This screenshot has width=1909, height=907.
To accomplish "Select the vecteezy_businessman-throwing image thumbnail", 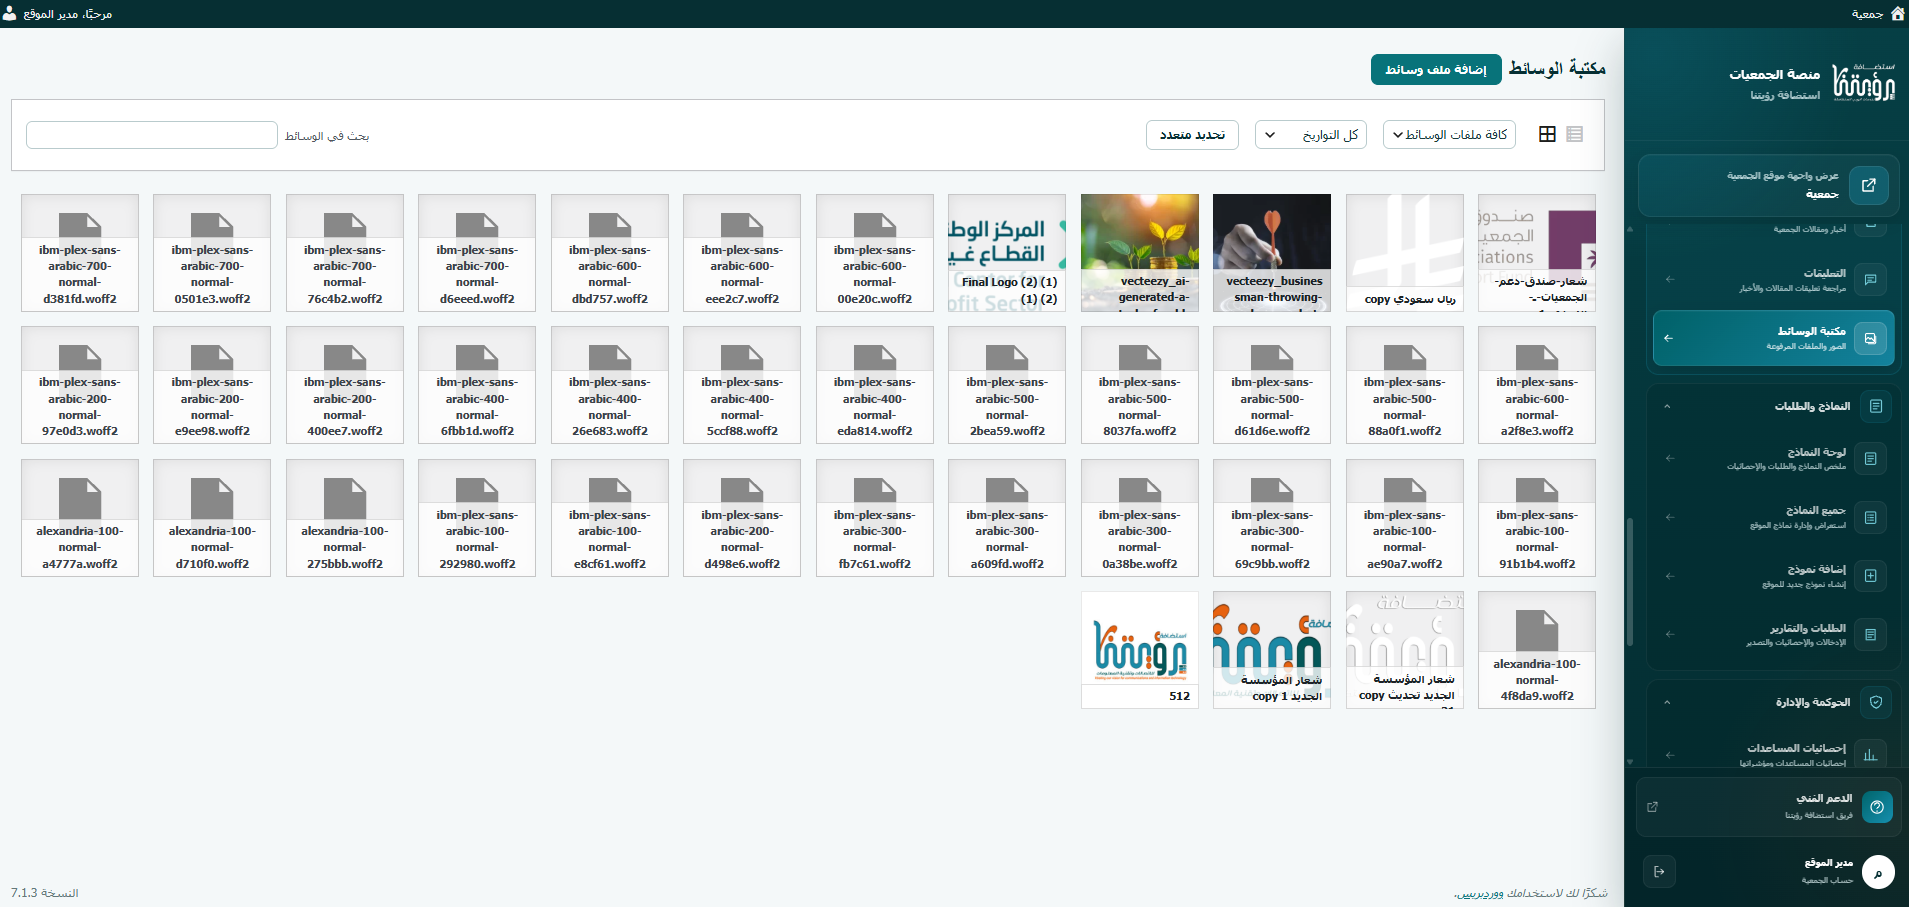I will [1272, 253].
